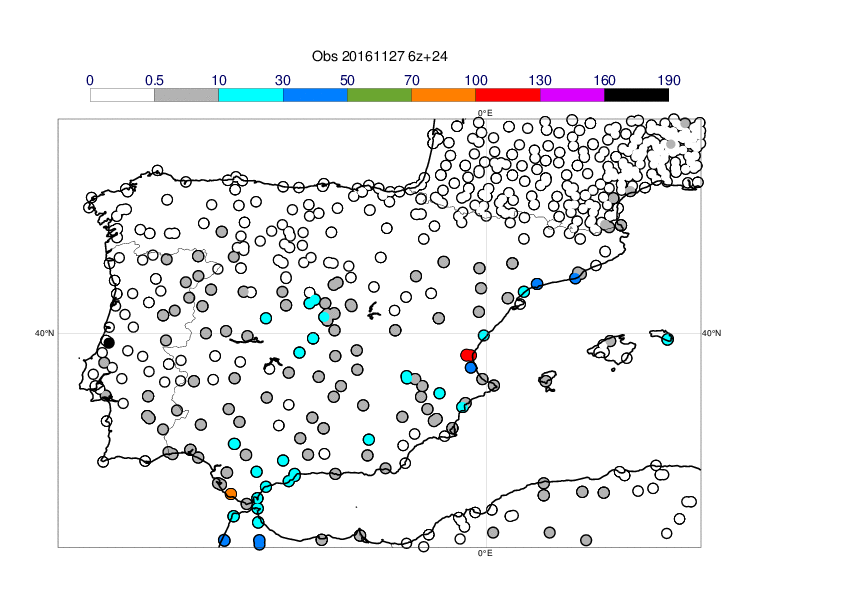The image size is (842, 596).
Task: Click the '0°E' label above the map
Action: (x=485, y=113)
